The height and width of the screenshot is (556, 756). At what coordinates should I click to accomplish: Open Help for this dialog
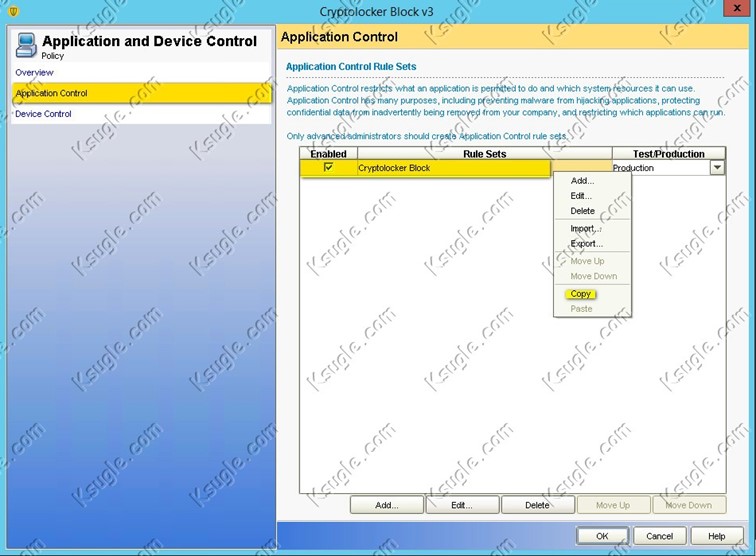pyautogui.click(x=716, y=536)
